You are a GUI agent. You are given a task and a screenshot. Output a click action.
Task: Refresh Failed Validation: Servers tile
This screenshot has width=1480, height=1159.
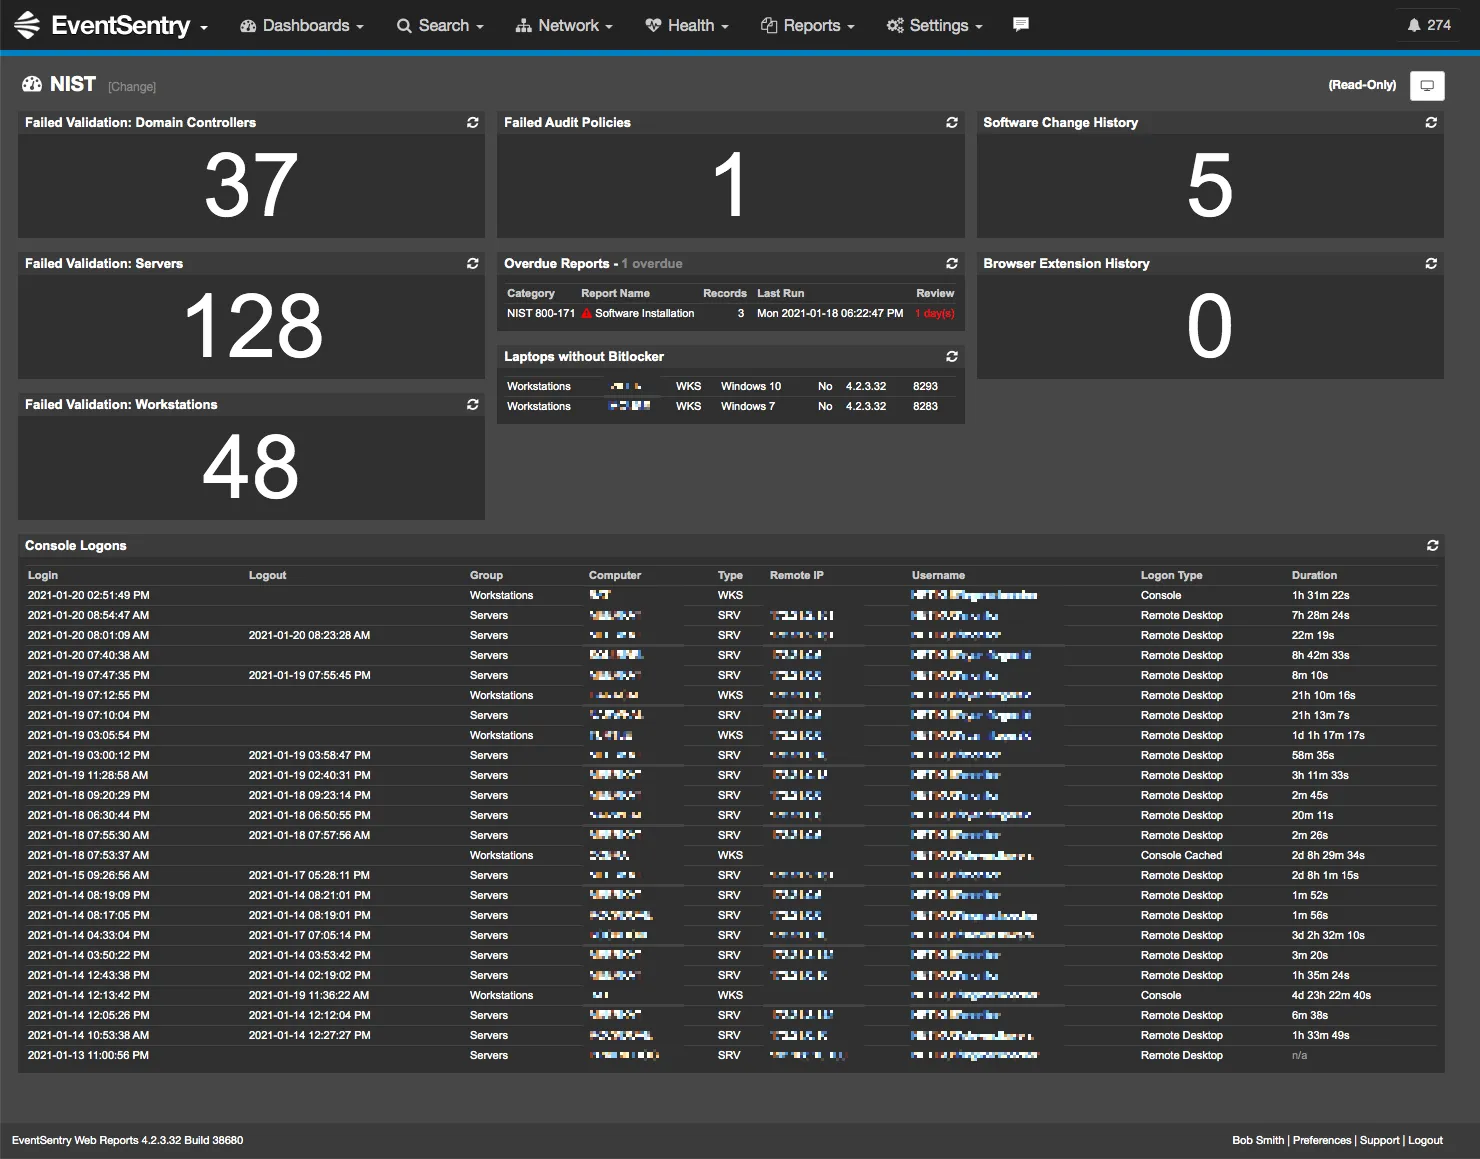point(473,263)
